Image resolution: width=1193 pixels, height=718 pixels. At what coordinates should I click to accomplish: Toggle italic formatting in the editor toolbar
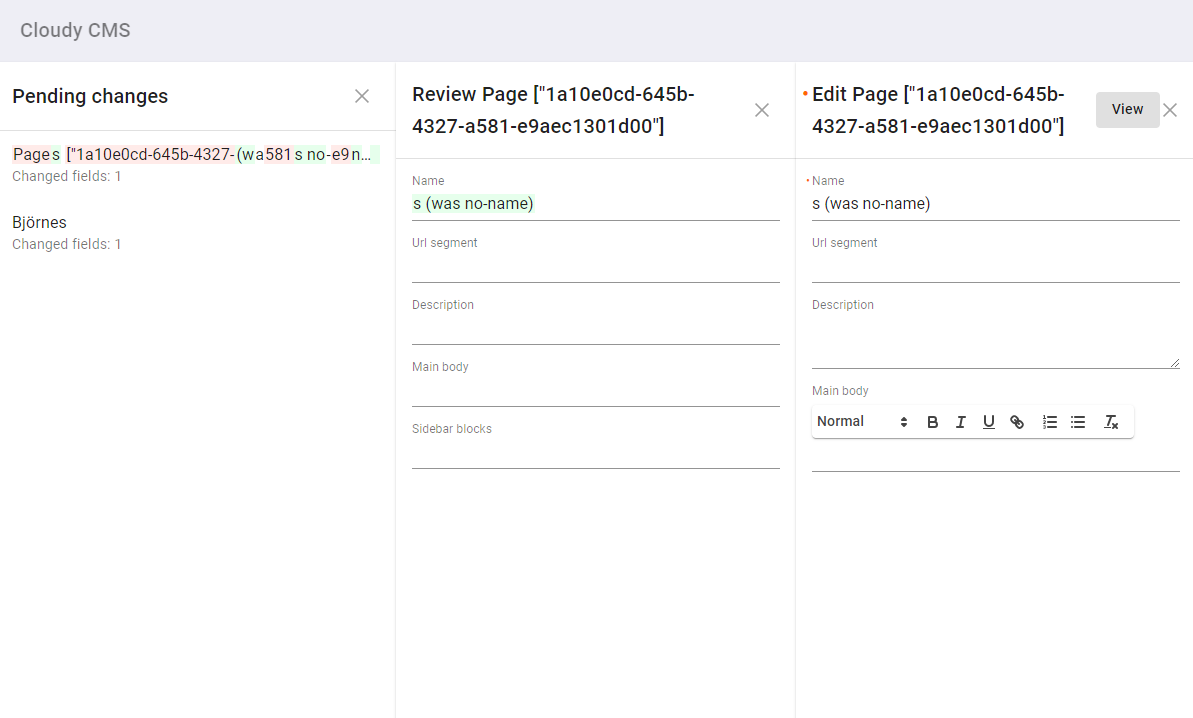tap(960, 421)
